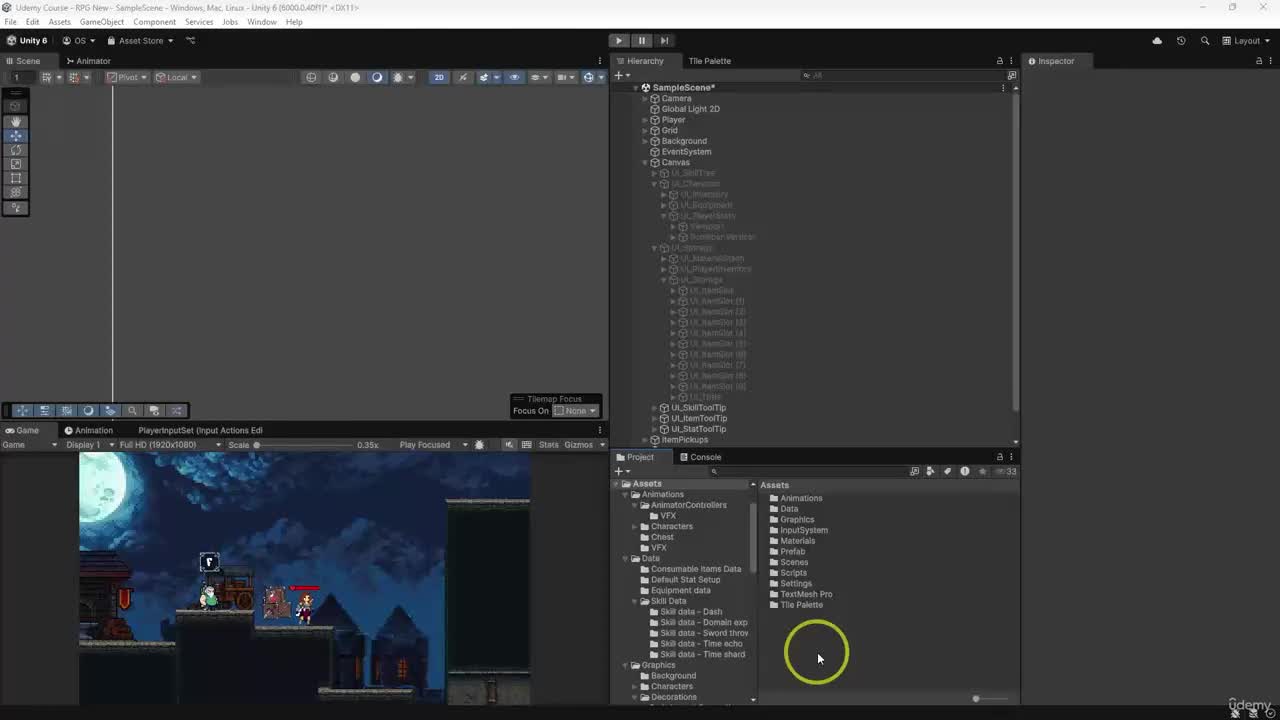Open the cloud services icon
This screenshot has height=720, width=1280.
pos(1157,41)
